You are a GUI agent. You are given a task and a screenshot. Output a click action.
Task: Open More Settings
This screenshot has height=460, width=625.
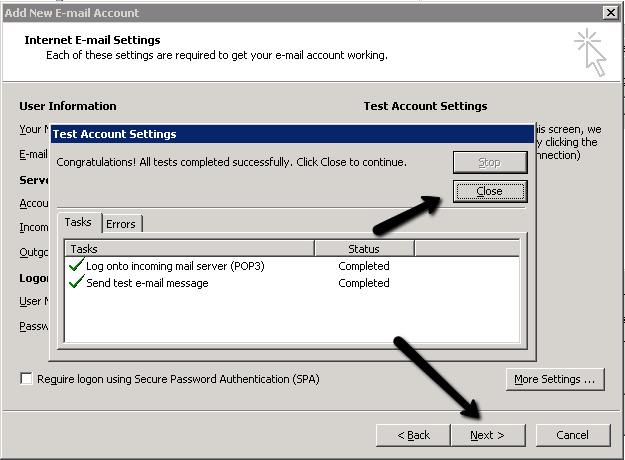pos(555,379)
